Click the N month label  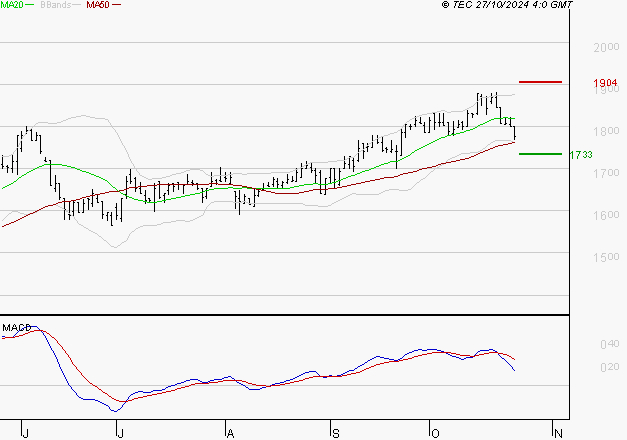click(559, 434)
